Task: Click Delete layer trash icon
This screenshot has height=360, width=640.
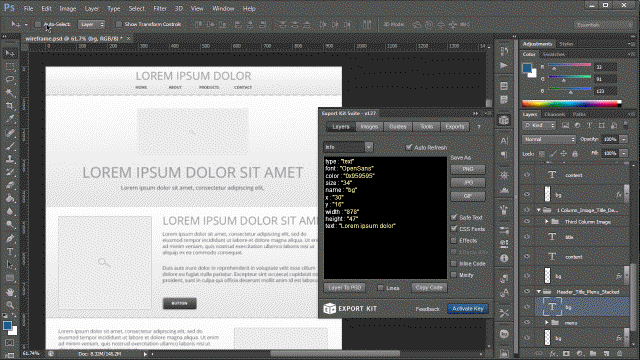Action: [620, 353]
